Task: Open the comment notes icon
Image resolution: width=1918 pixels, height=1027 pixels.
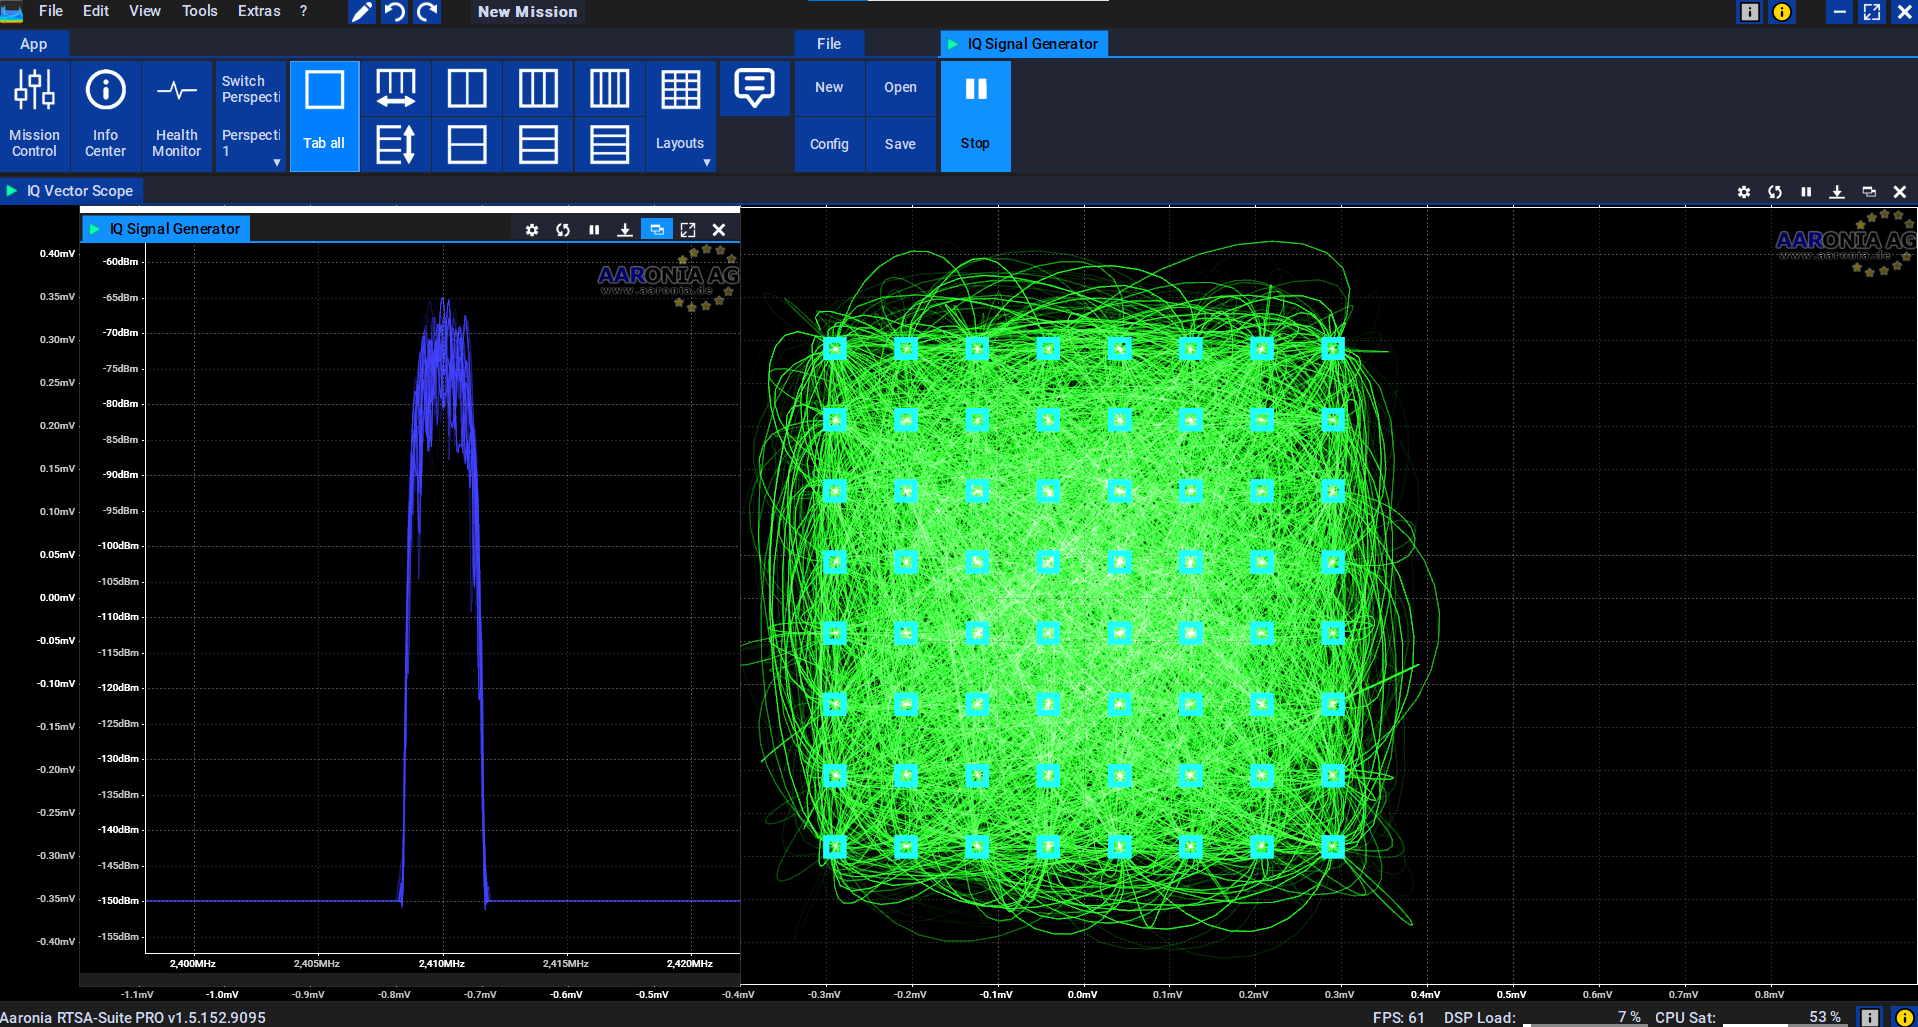Action: (754, 89)
